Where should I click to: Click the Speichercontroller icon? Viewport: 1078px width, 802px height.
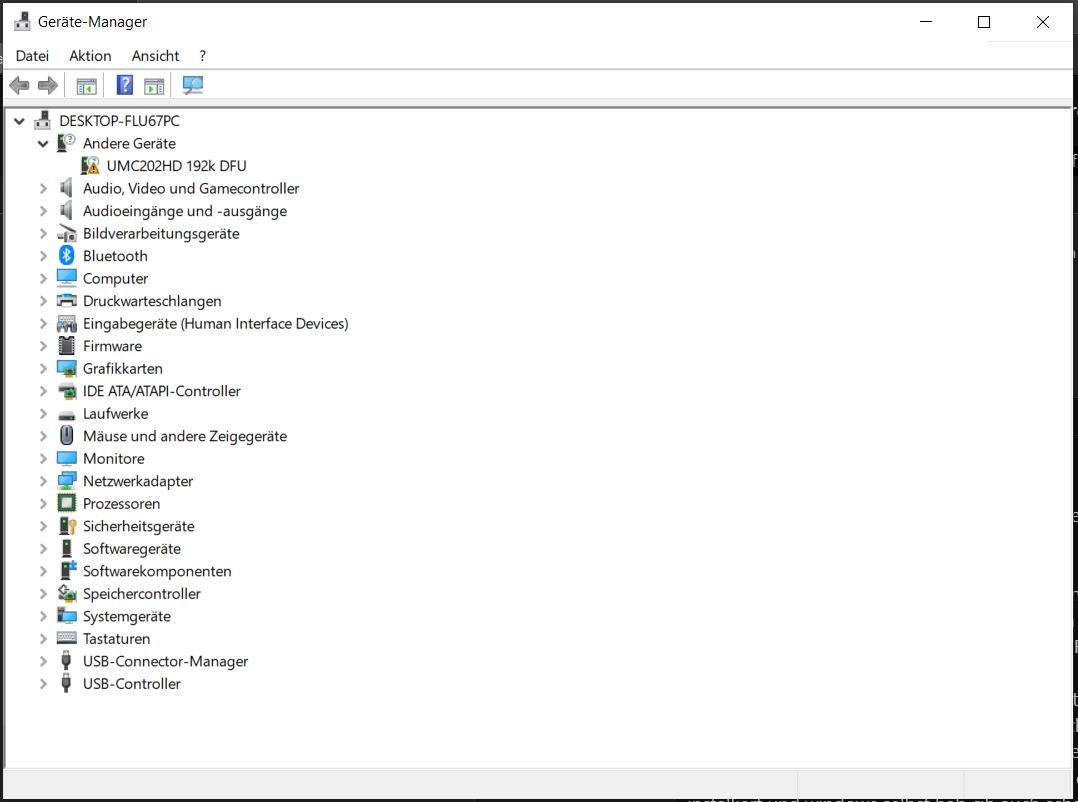[67, 593]
